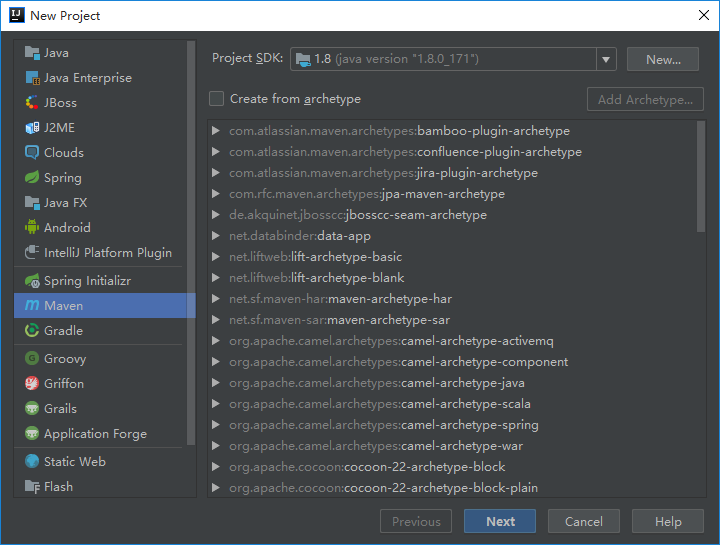The height and width of the screenshot is (545, 720).
Task: Select Static Web label
Action: click(x=75, y=461)
